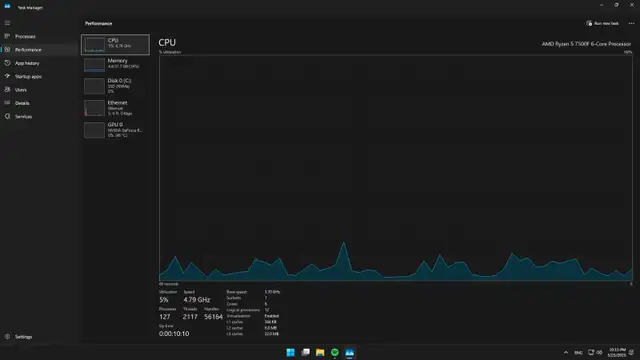Open the Processes page
This screenshot has height=360, width=640.
point(40,36)
